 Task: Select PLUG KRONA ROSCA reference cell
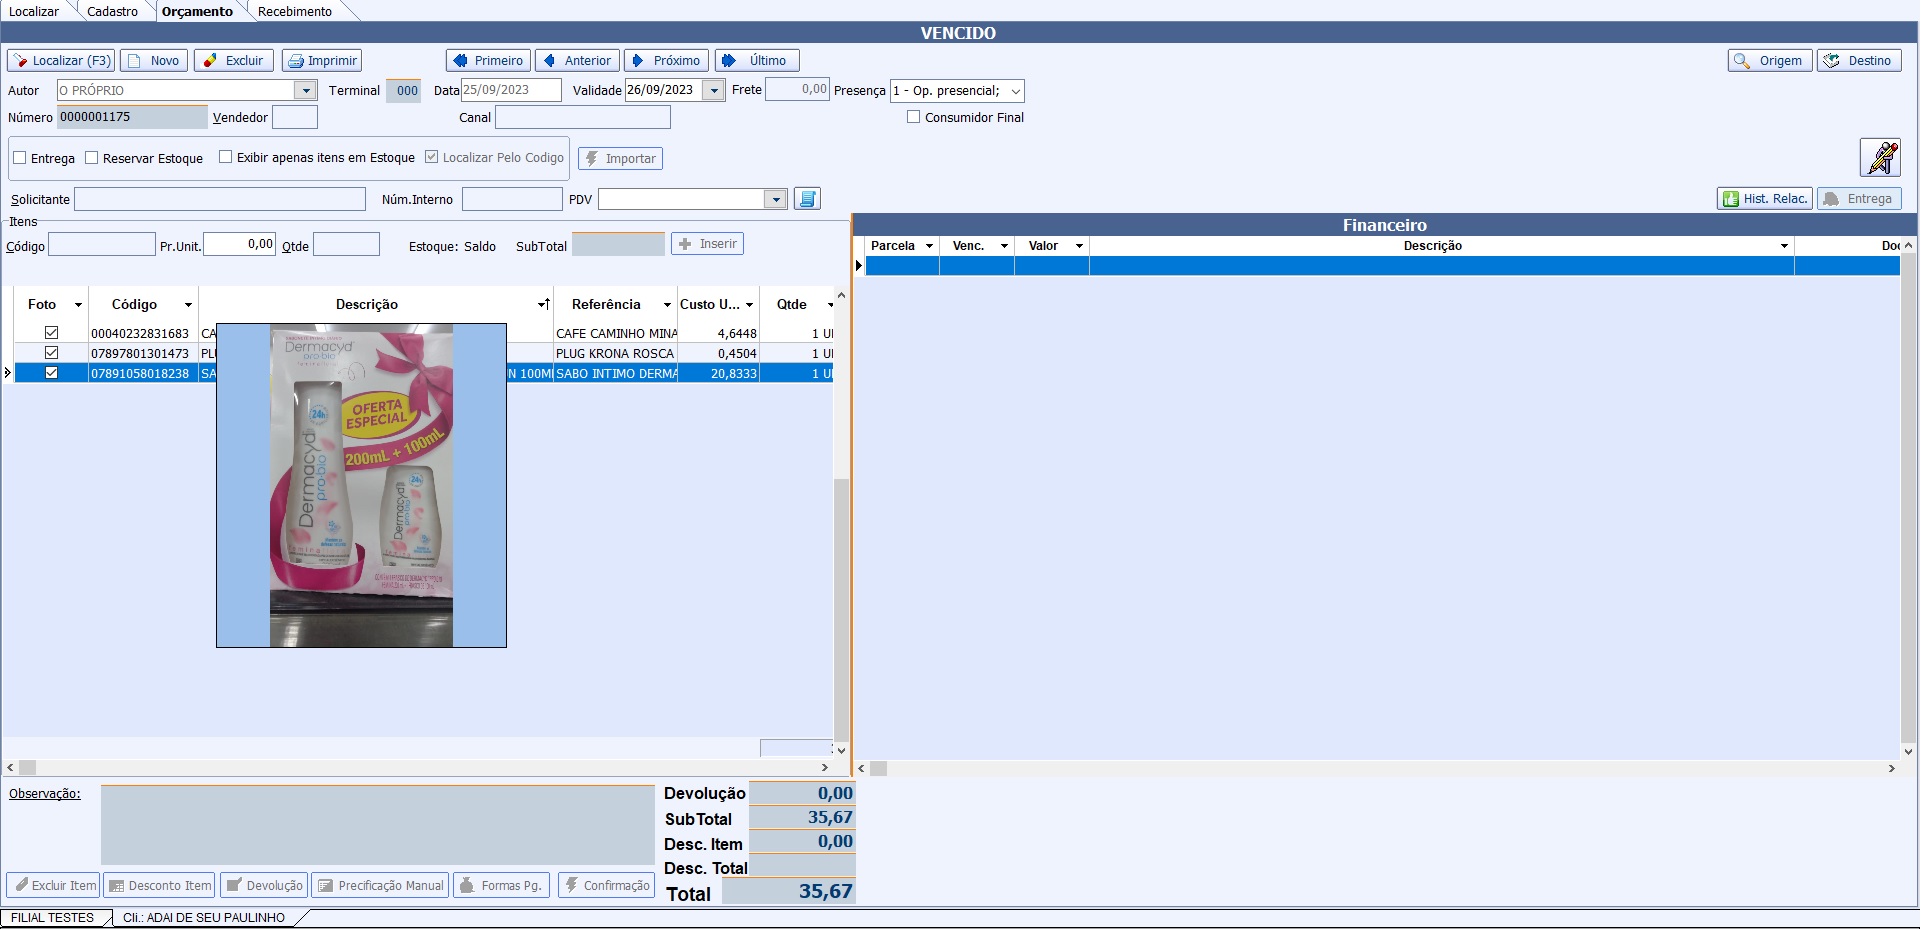click(x=616, y=354)
